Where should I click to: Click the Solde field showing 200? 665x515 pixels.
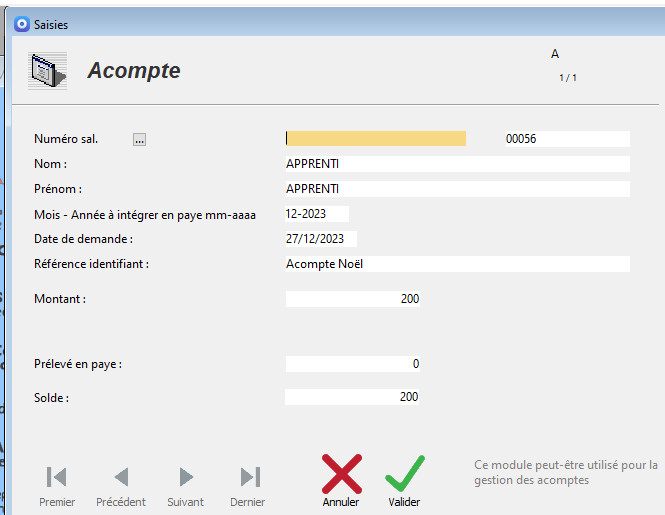(353, 397)
